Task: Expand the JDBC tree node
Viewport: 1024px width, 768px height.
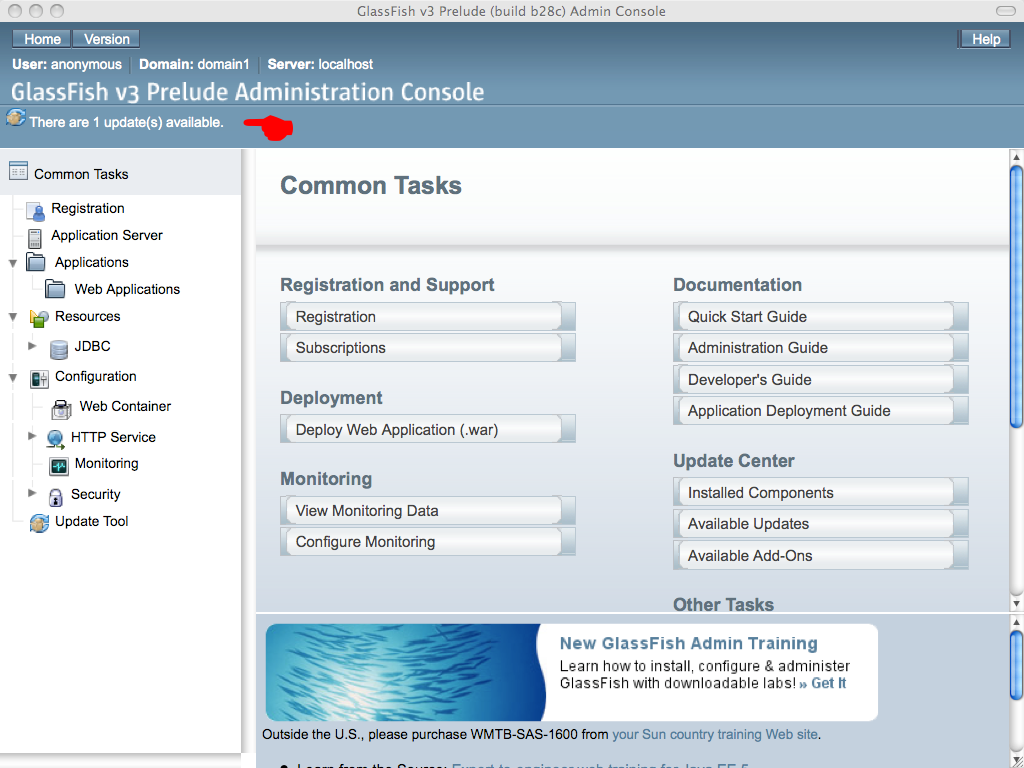Action: coord(32,345)
